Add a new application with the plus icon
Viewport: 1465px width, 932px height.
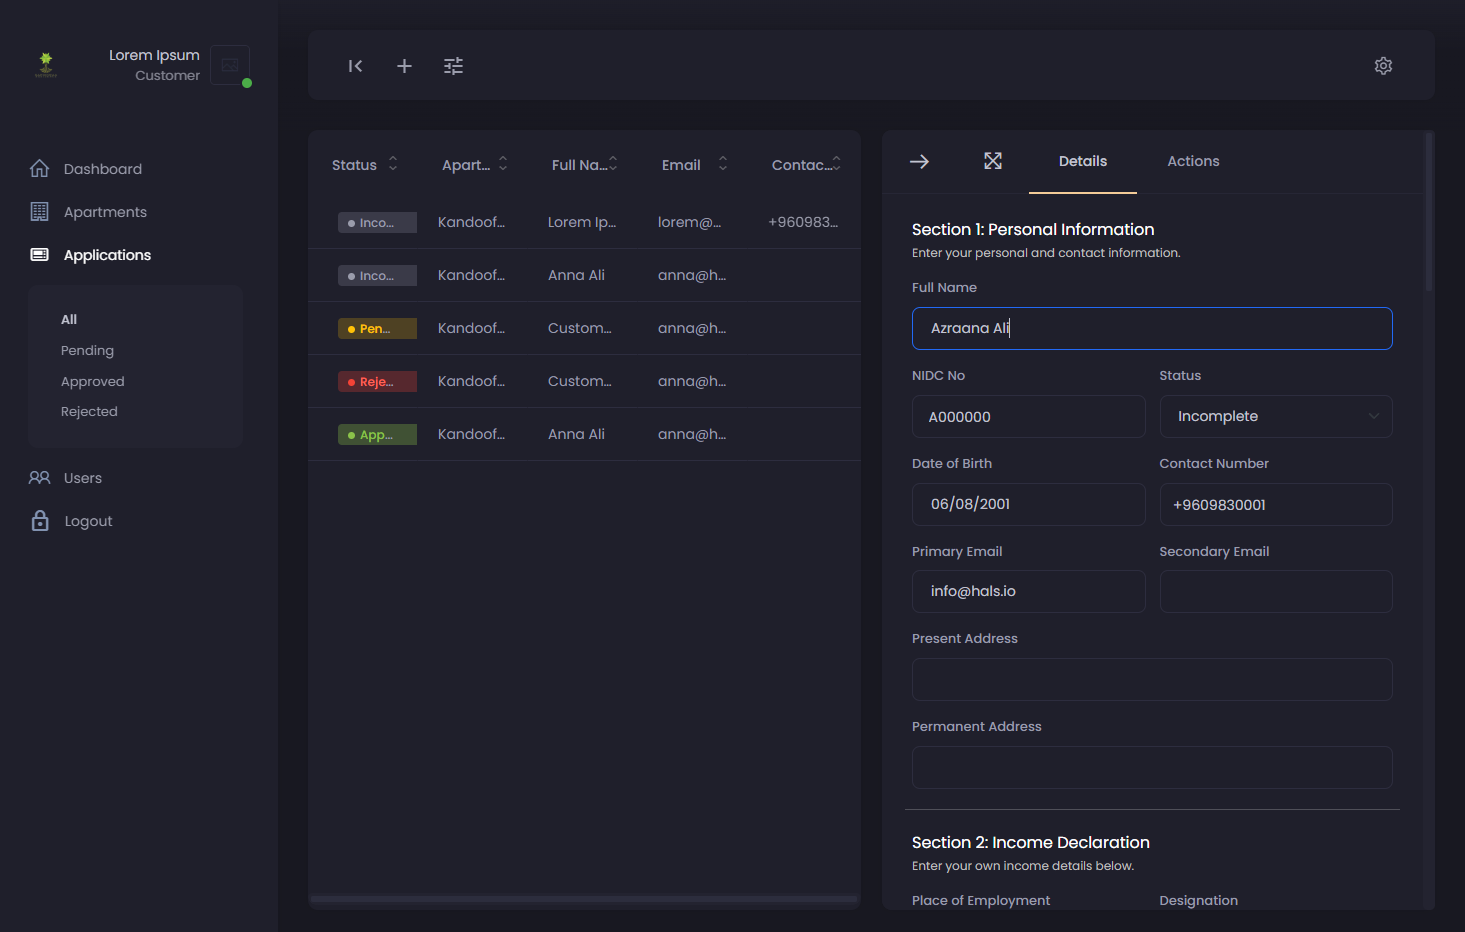(404, 66)
